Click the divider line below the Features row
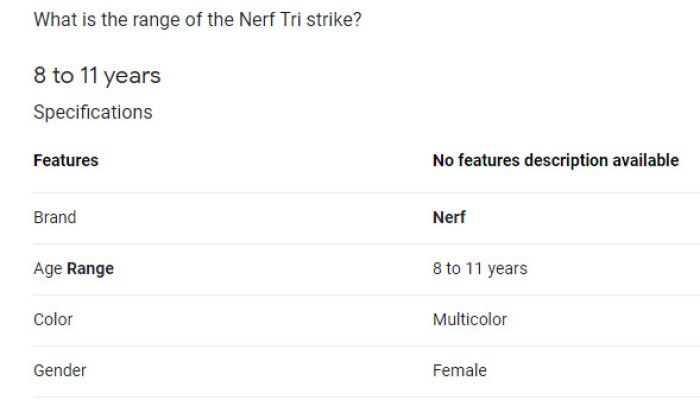 coord(360,192)
